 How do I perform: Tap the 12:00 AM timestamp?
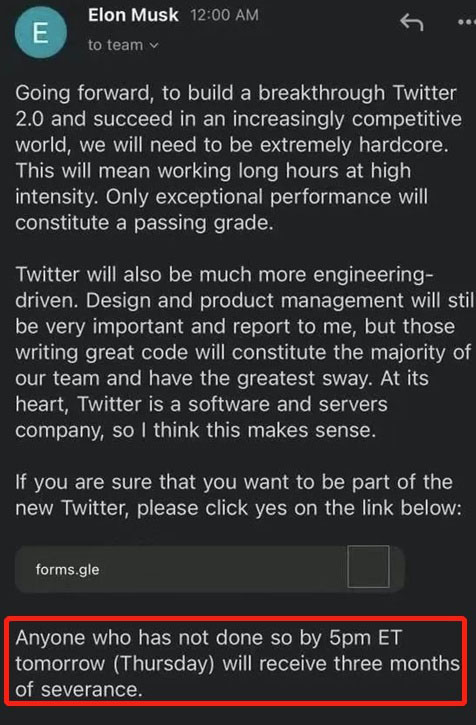224,15
